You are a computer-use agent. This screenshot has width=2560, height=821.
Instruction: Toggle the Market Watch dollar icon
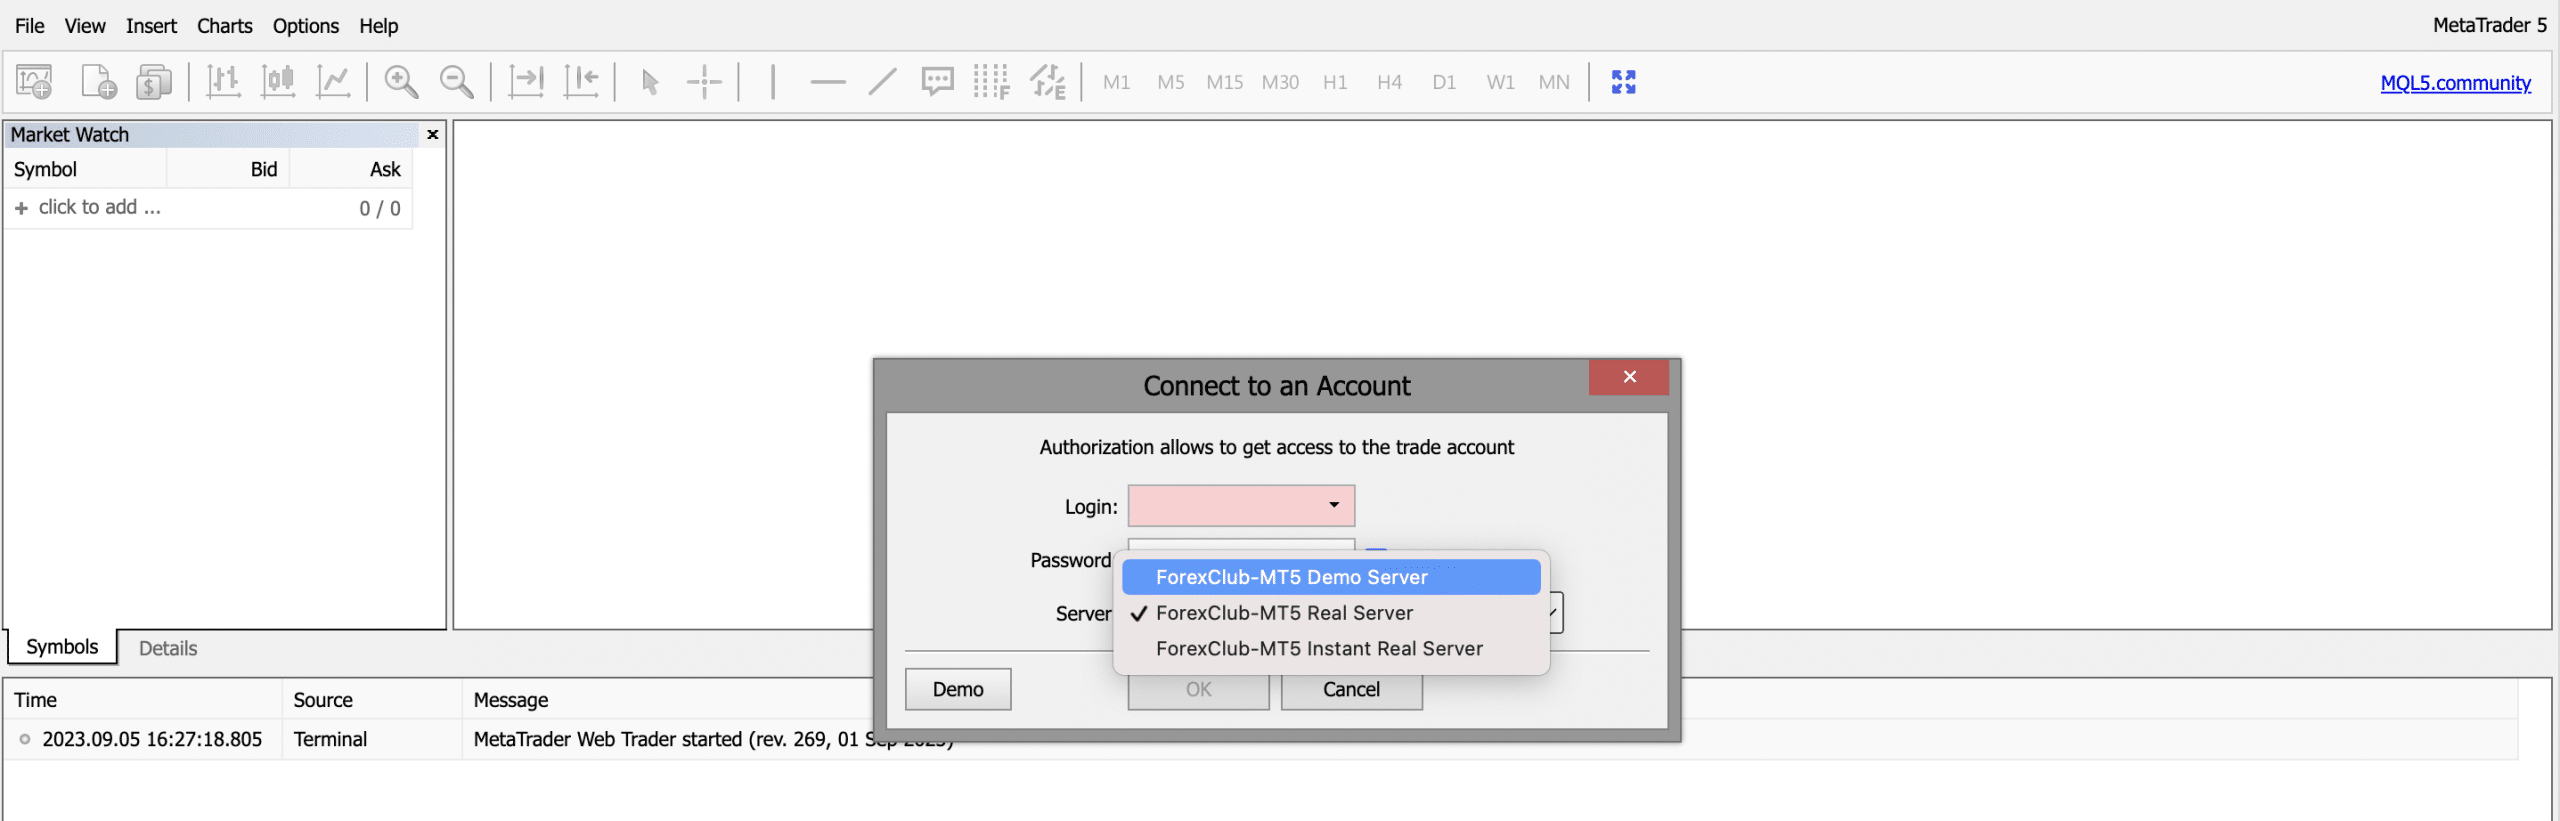[153, 82]
